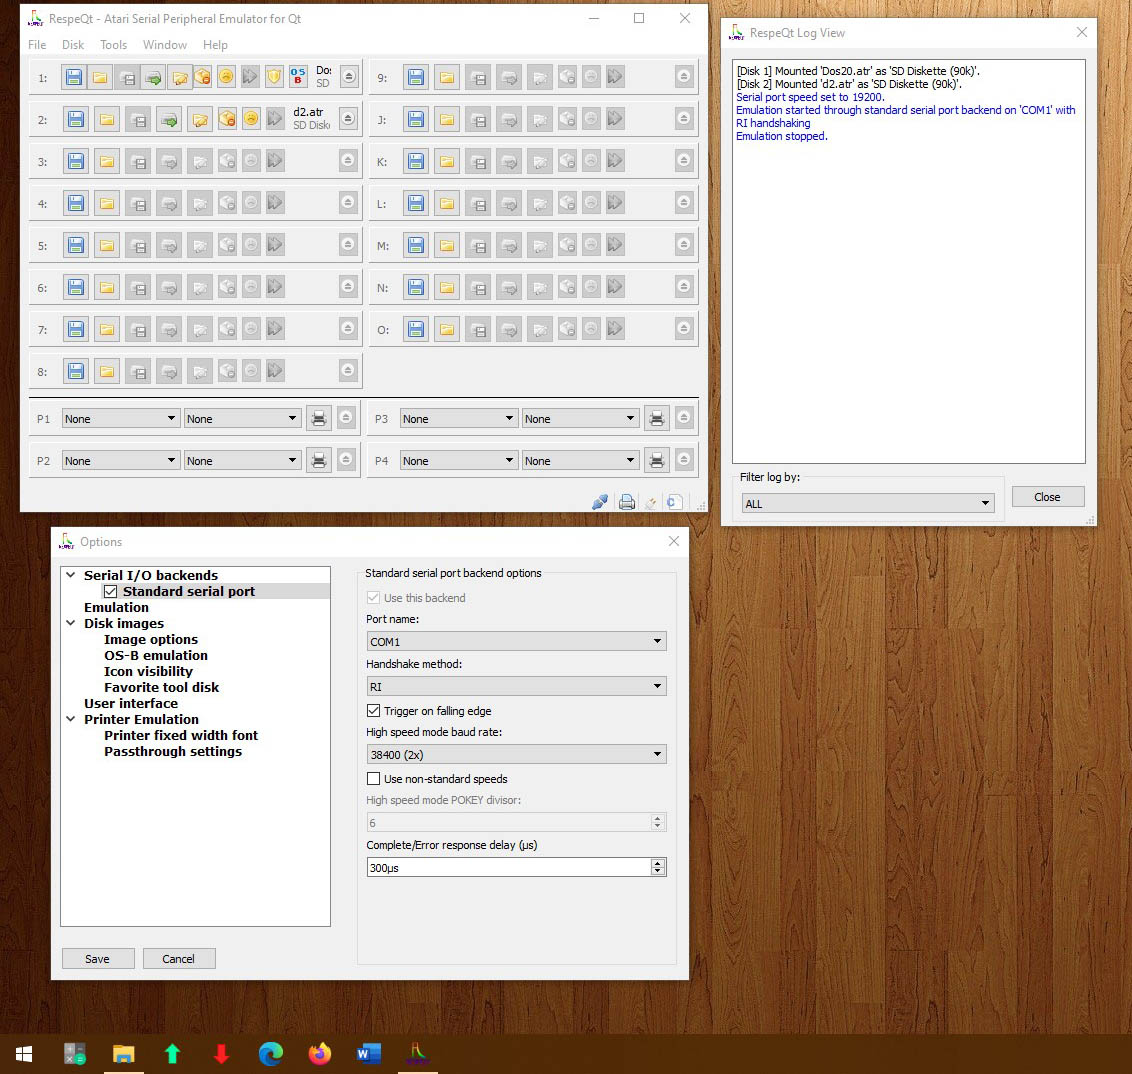Screen dimensions: 1132x1074
Task: Toggle the Standard serial port checkbox in tree
Action: tap(110, 591)
